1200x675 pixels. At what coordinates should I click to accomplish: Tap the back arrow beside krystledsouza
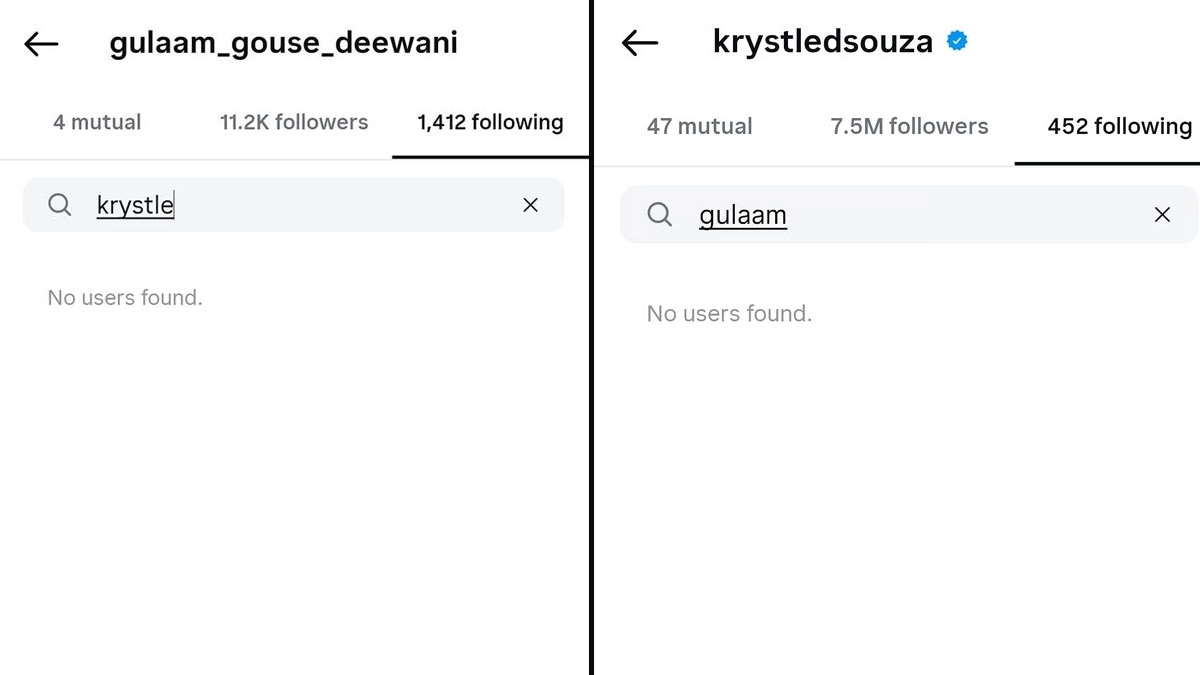point(640,42)
